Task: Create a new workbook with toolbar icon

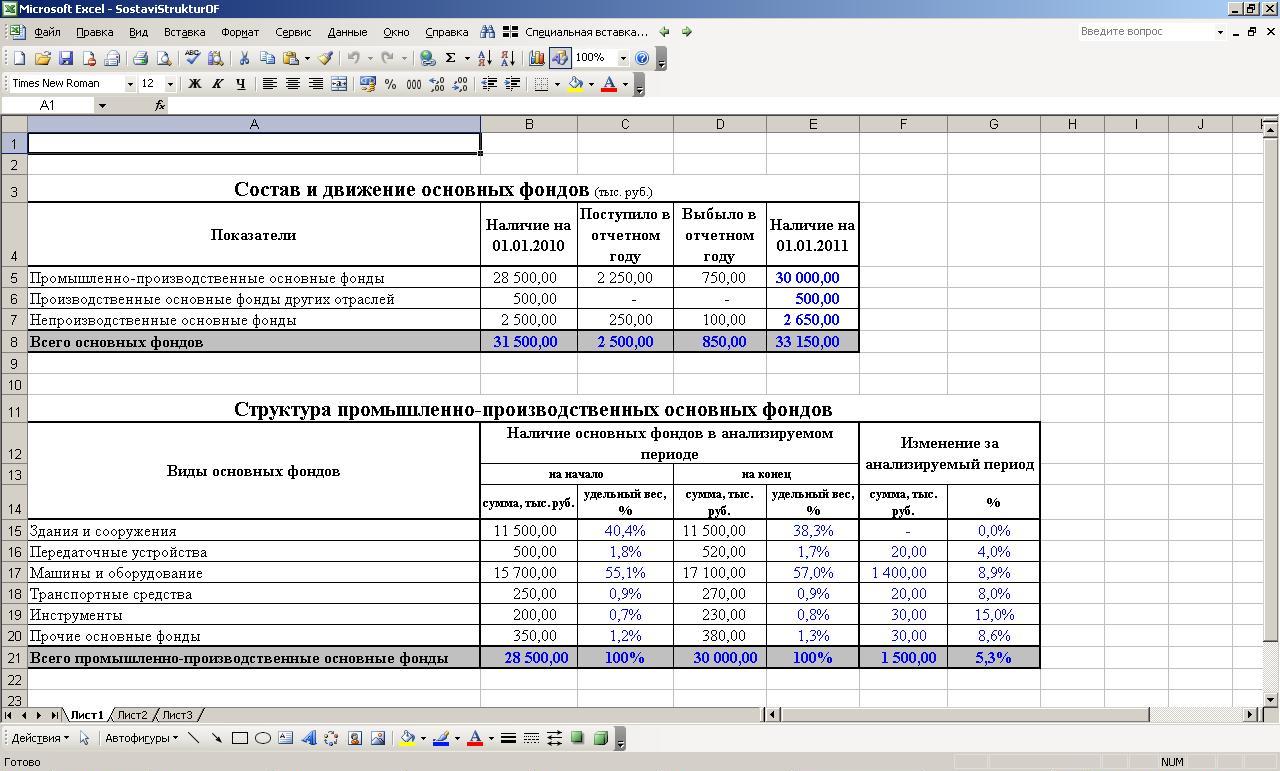Action: coord(19,59)
